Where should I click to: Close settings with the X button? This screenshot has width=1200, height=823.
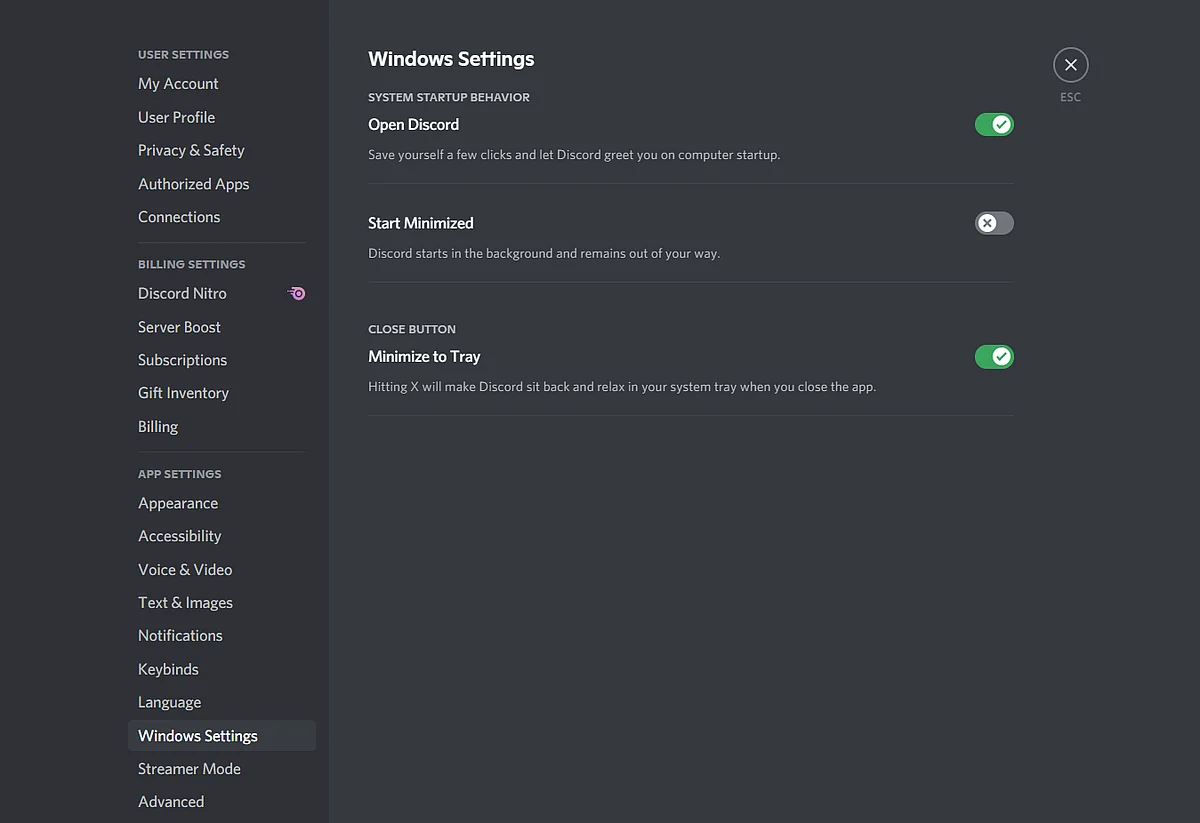point(1070,65)
